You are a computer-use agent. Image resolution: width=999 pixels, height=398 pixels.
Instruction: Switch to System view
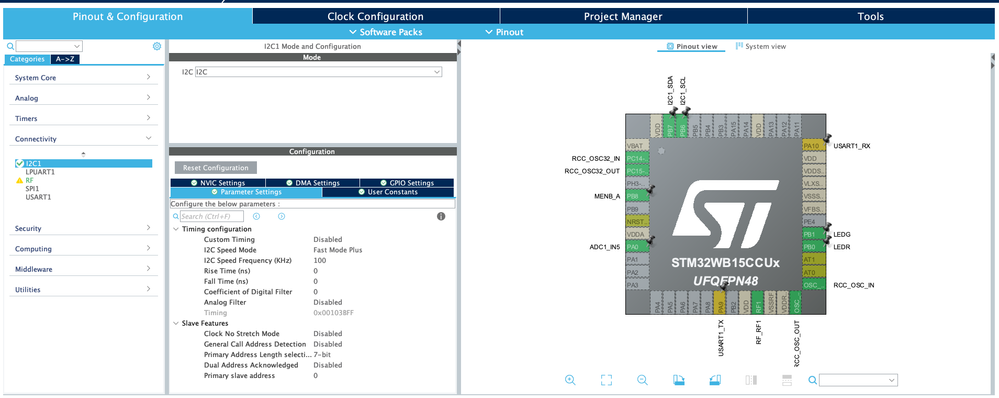click(x=761, y=46)
